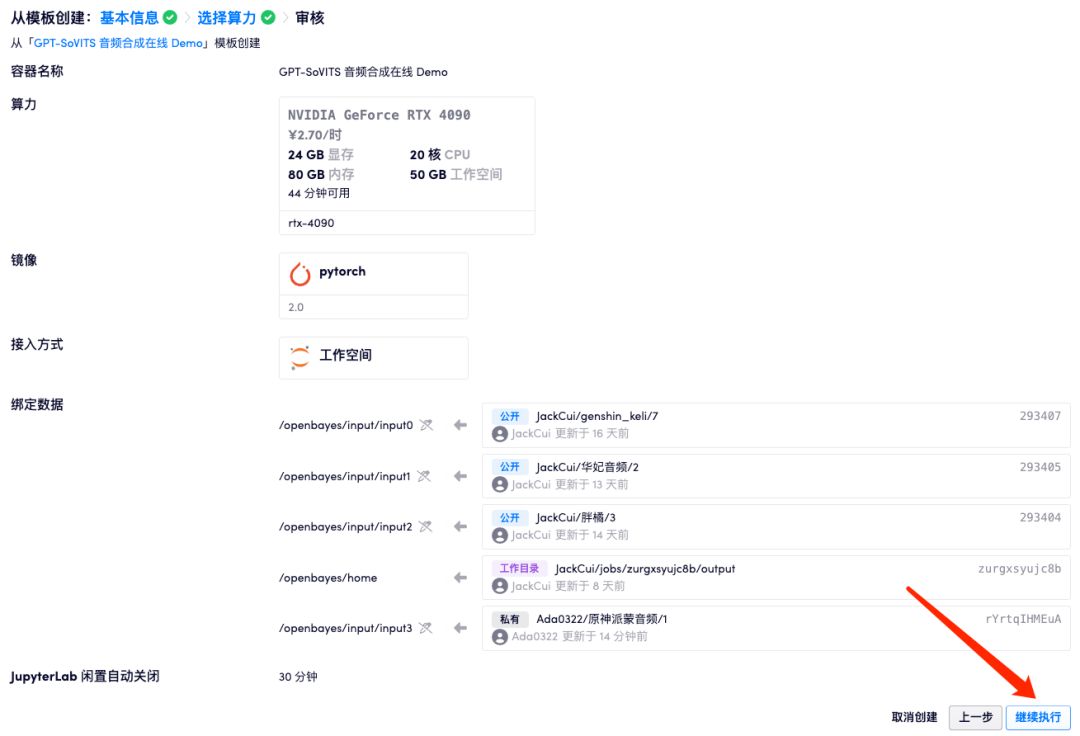Click path /openbayes/input/input0
The width and height of the screenshot is (1080, 736).
pyautogui.click(x=346, y=425)
